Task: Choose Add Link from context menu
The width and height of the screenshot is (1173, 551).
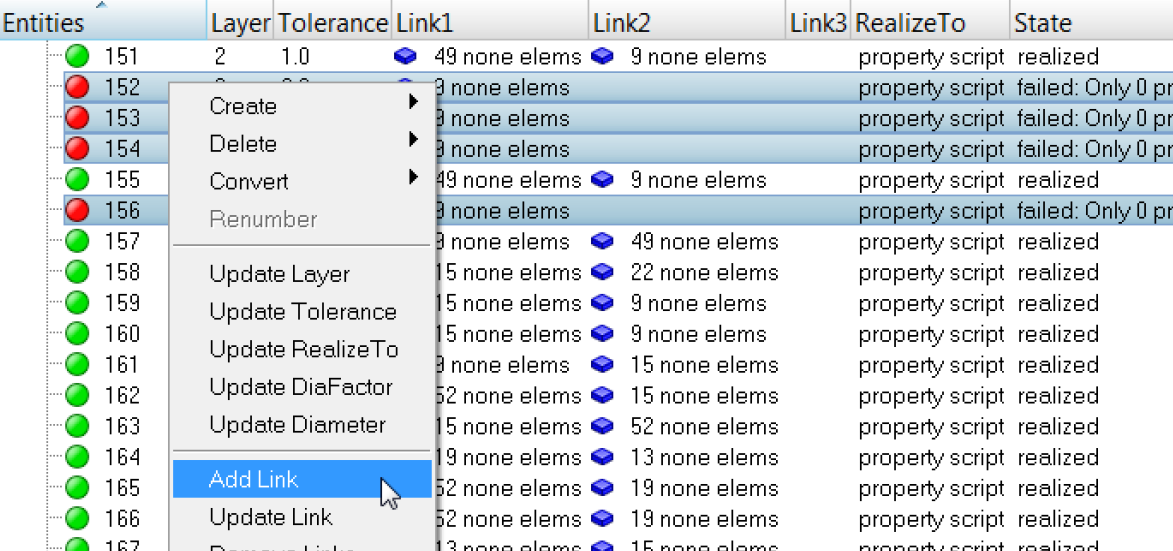Action: click(x=254, y=479)
